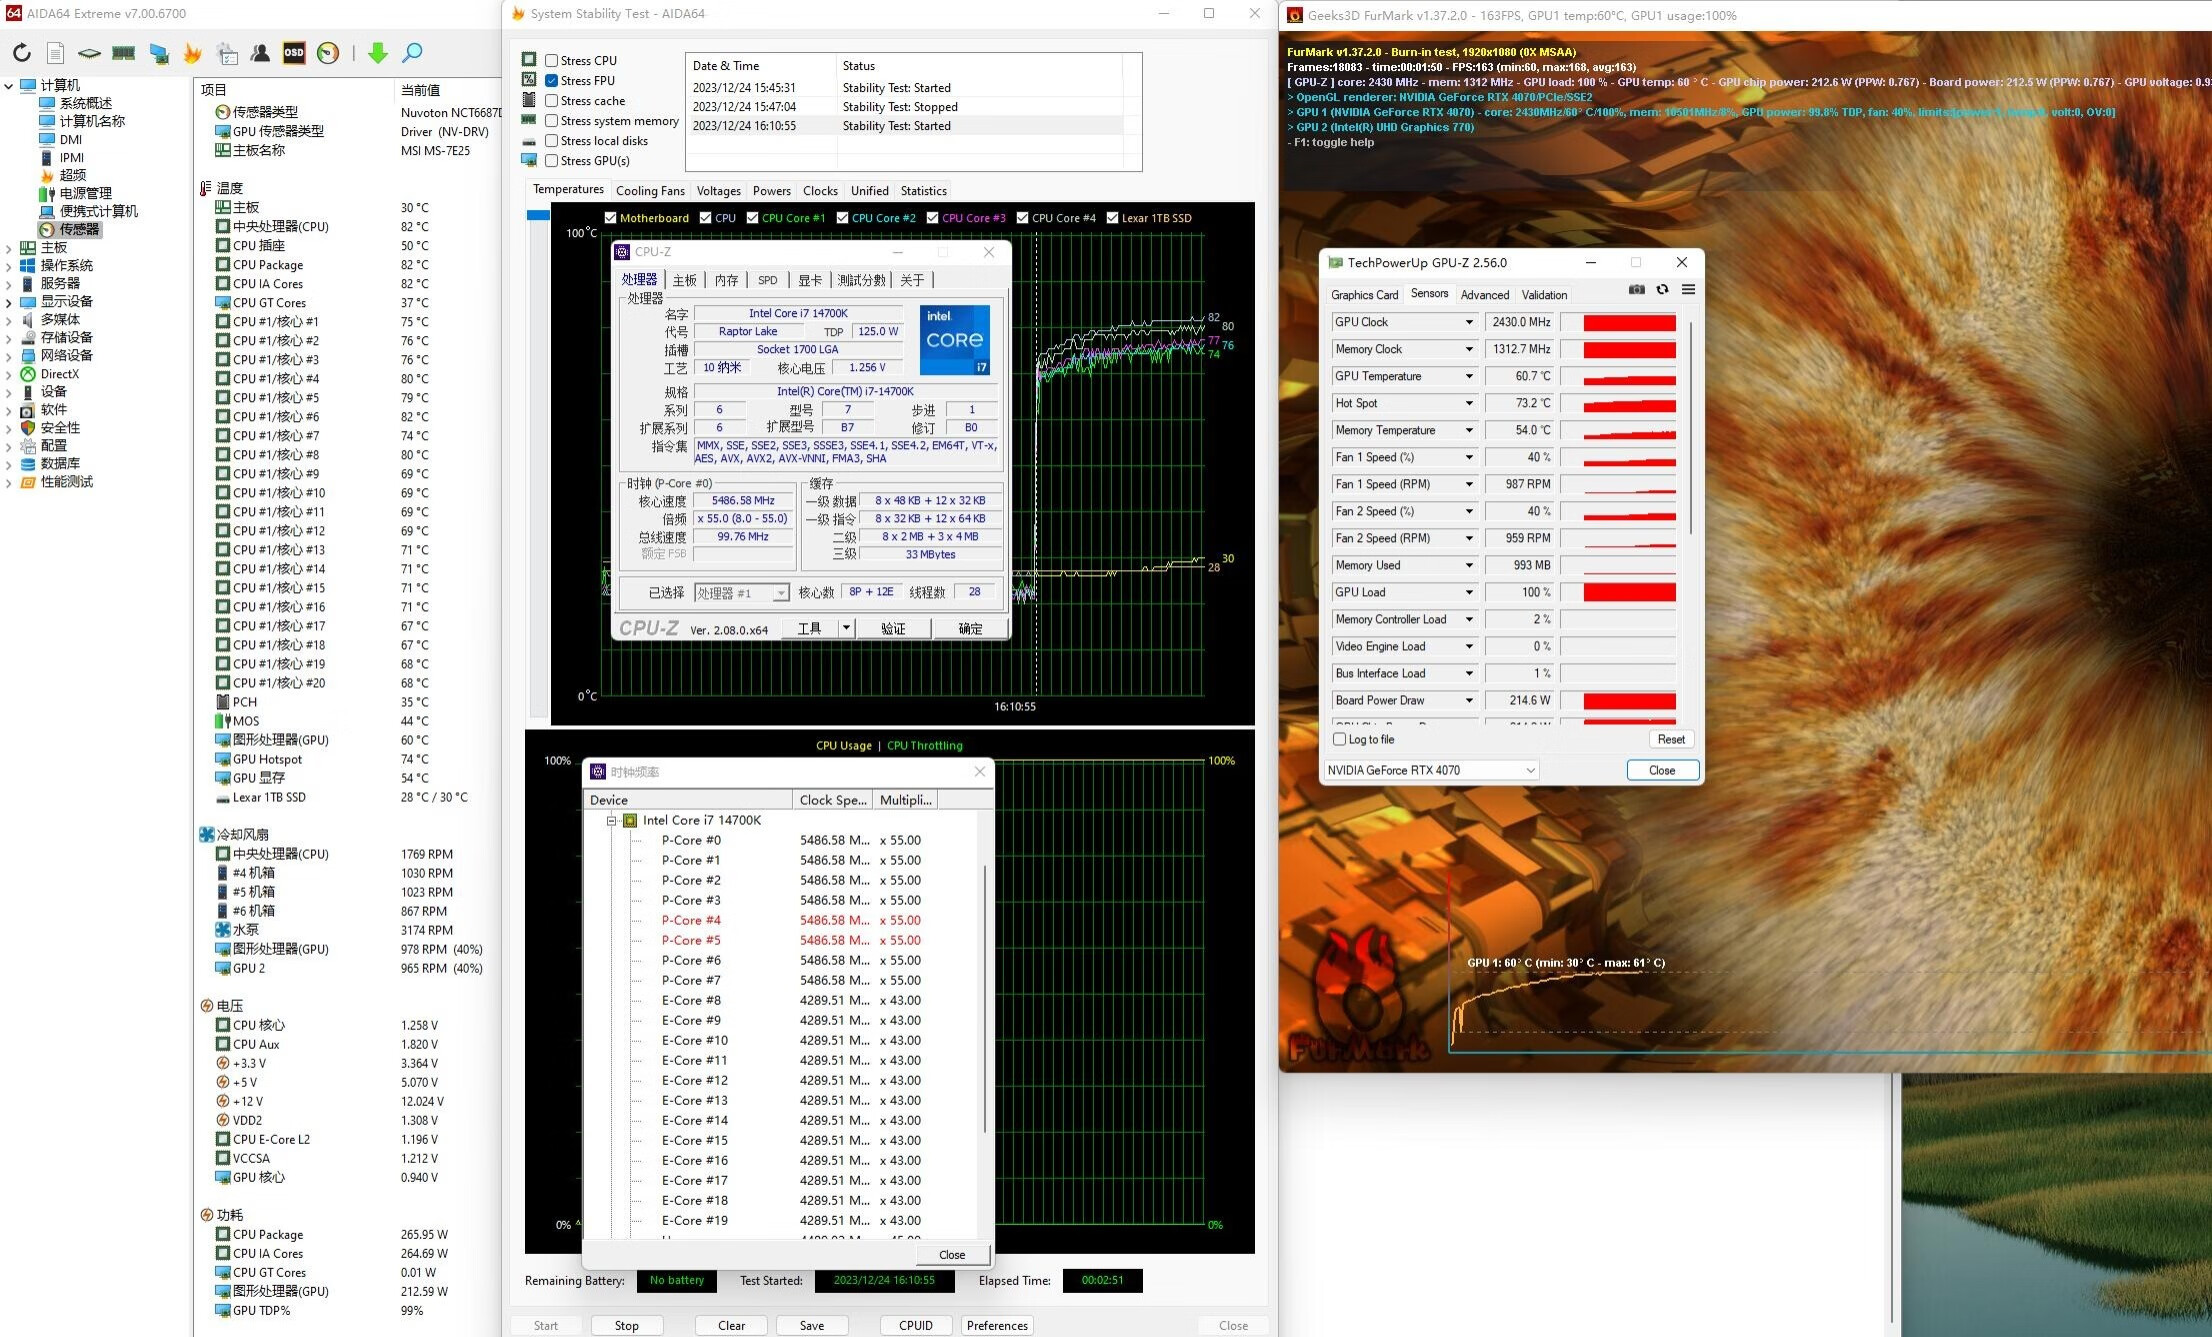Close the 时钟频率 clock dialog with Close button
This screenshot has width=2212, height=1337.
pos(952,1254)
